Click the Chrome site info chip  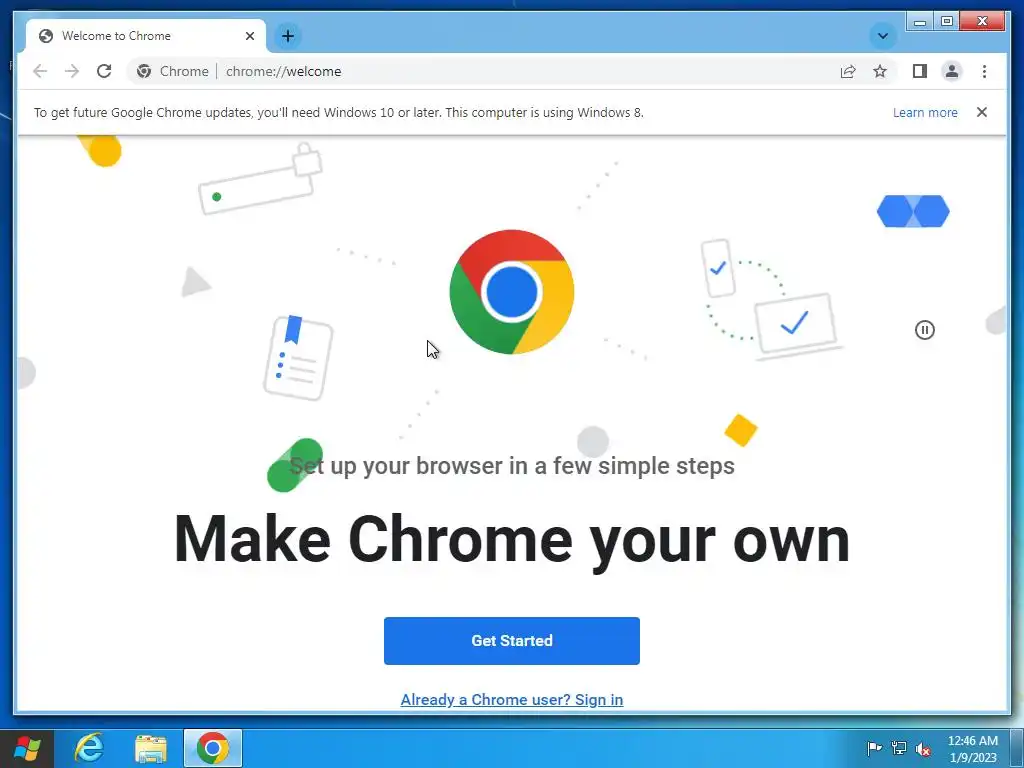[x=173, y=71]
